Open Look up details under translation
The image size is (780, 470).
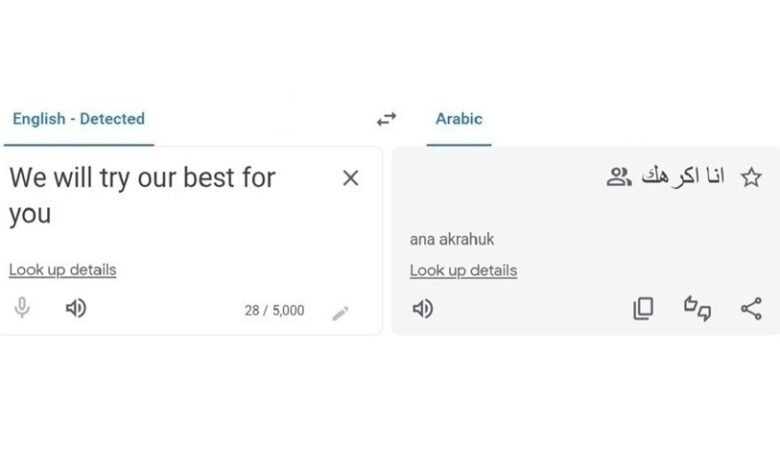click(463, 271)
